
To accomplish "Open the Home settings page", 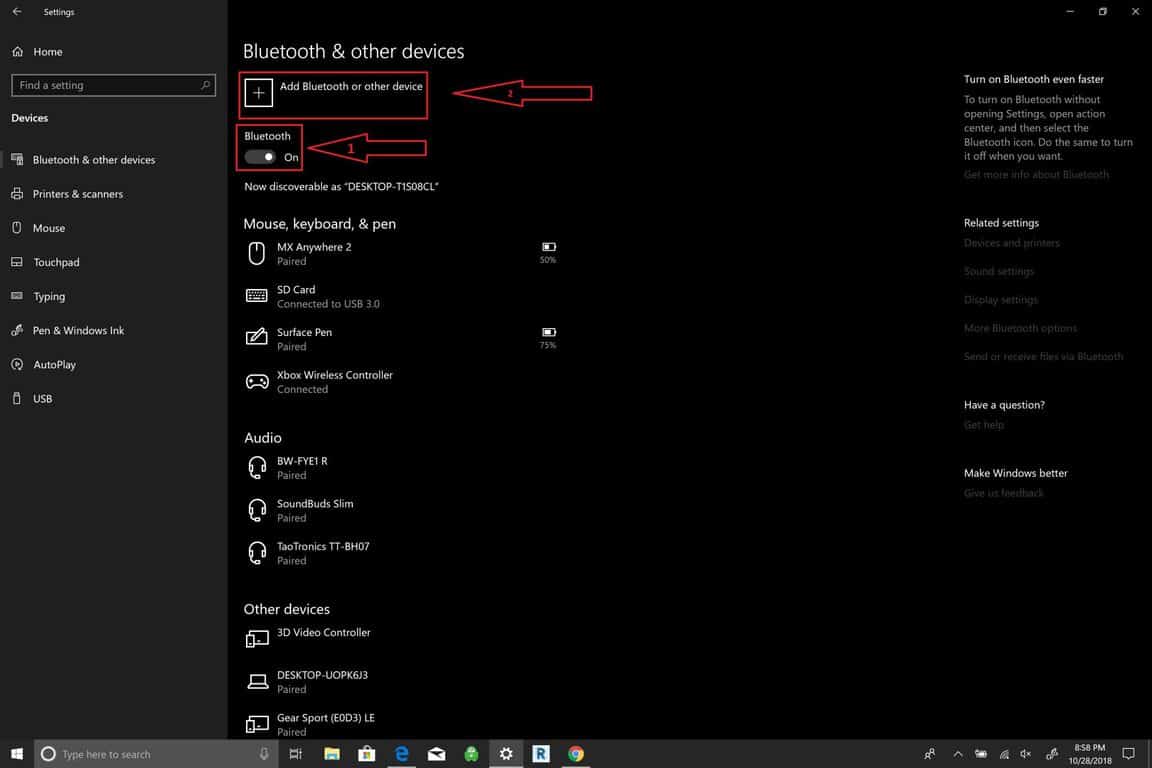I will coord(47,52).
